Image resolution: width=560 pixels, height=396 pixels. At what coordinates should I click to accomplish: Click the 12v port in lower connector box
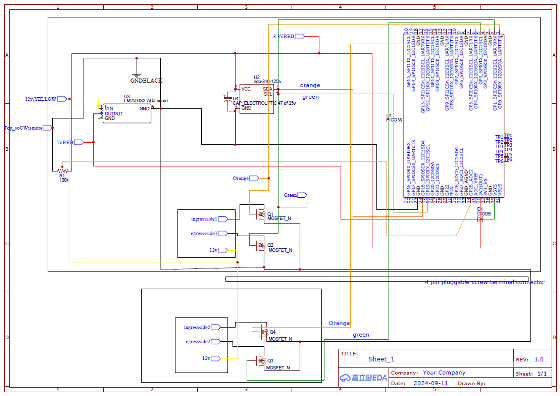(216, 358)
